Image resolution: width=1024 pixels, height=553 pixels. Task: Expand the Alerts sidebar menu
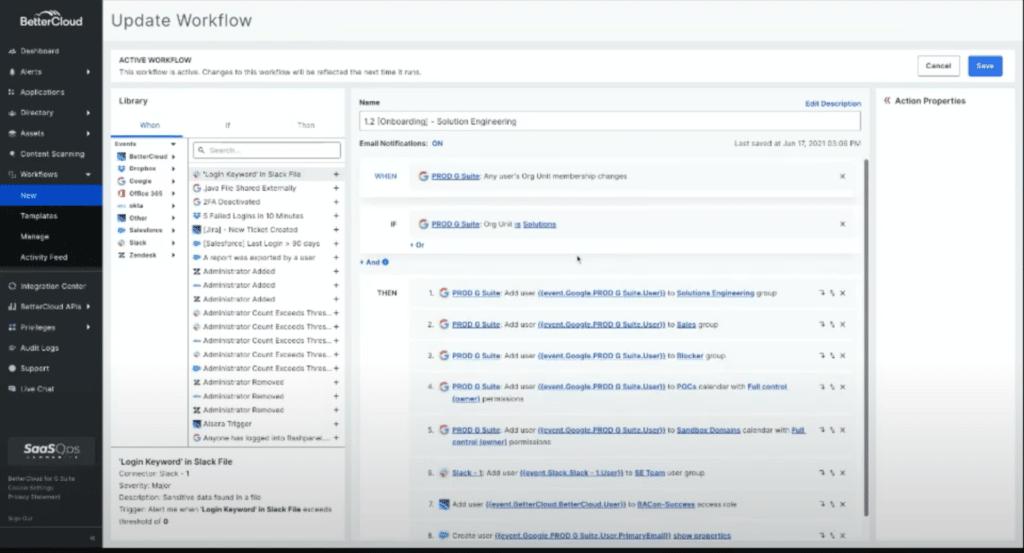click(x=88, y=72)
